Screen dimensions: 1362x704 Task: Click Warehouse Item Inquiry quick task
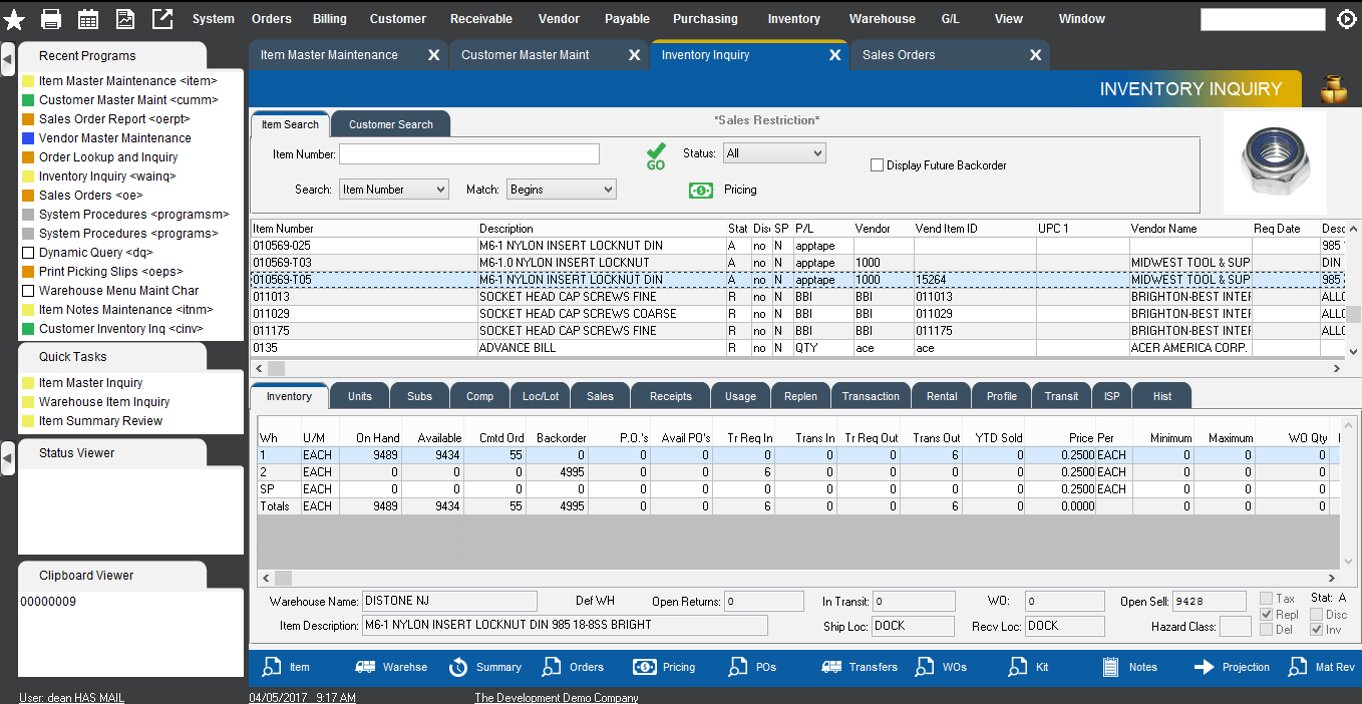click(x=104, y=402)
